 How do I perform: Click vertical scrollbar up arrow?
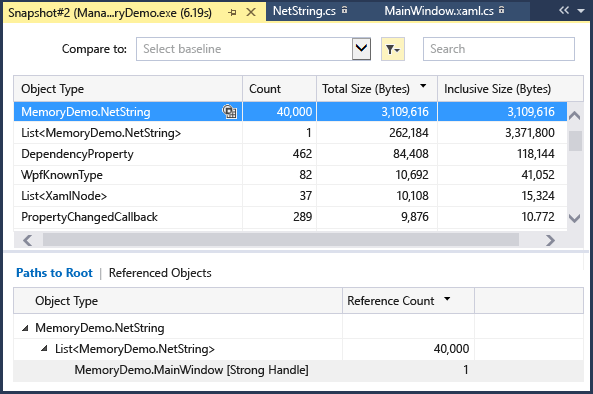coord(575,115)
